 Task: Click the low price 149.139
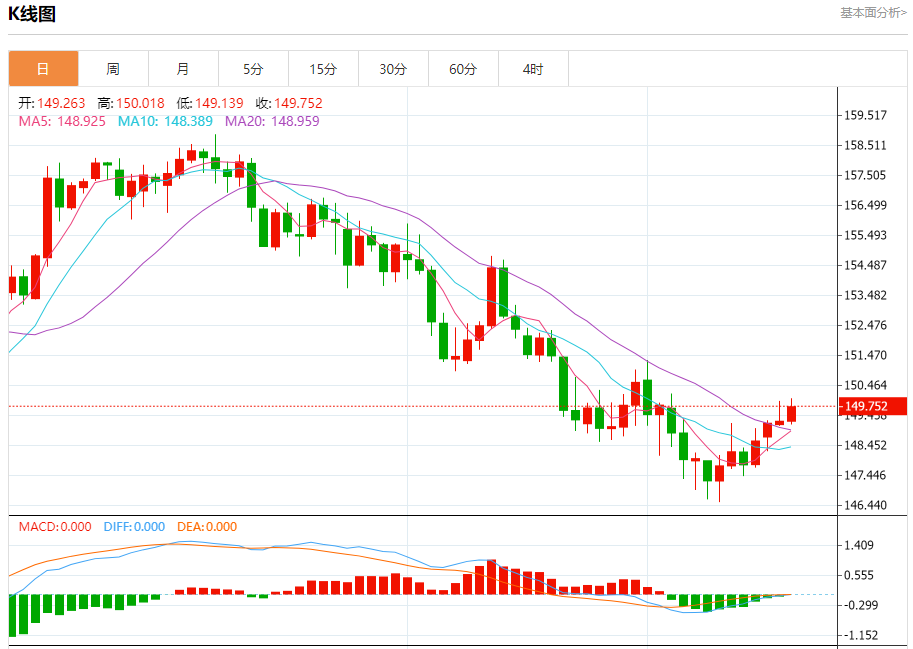tap(219, 103)
